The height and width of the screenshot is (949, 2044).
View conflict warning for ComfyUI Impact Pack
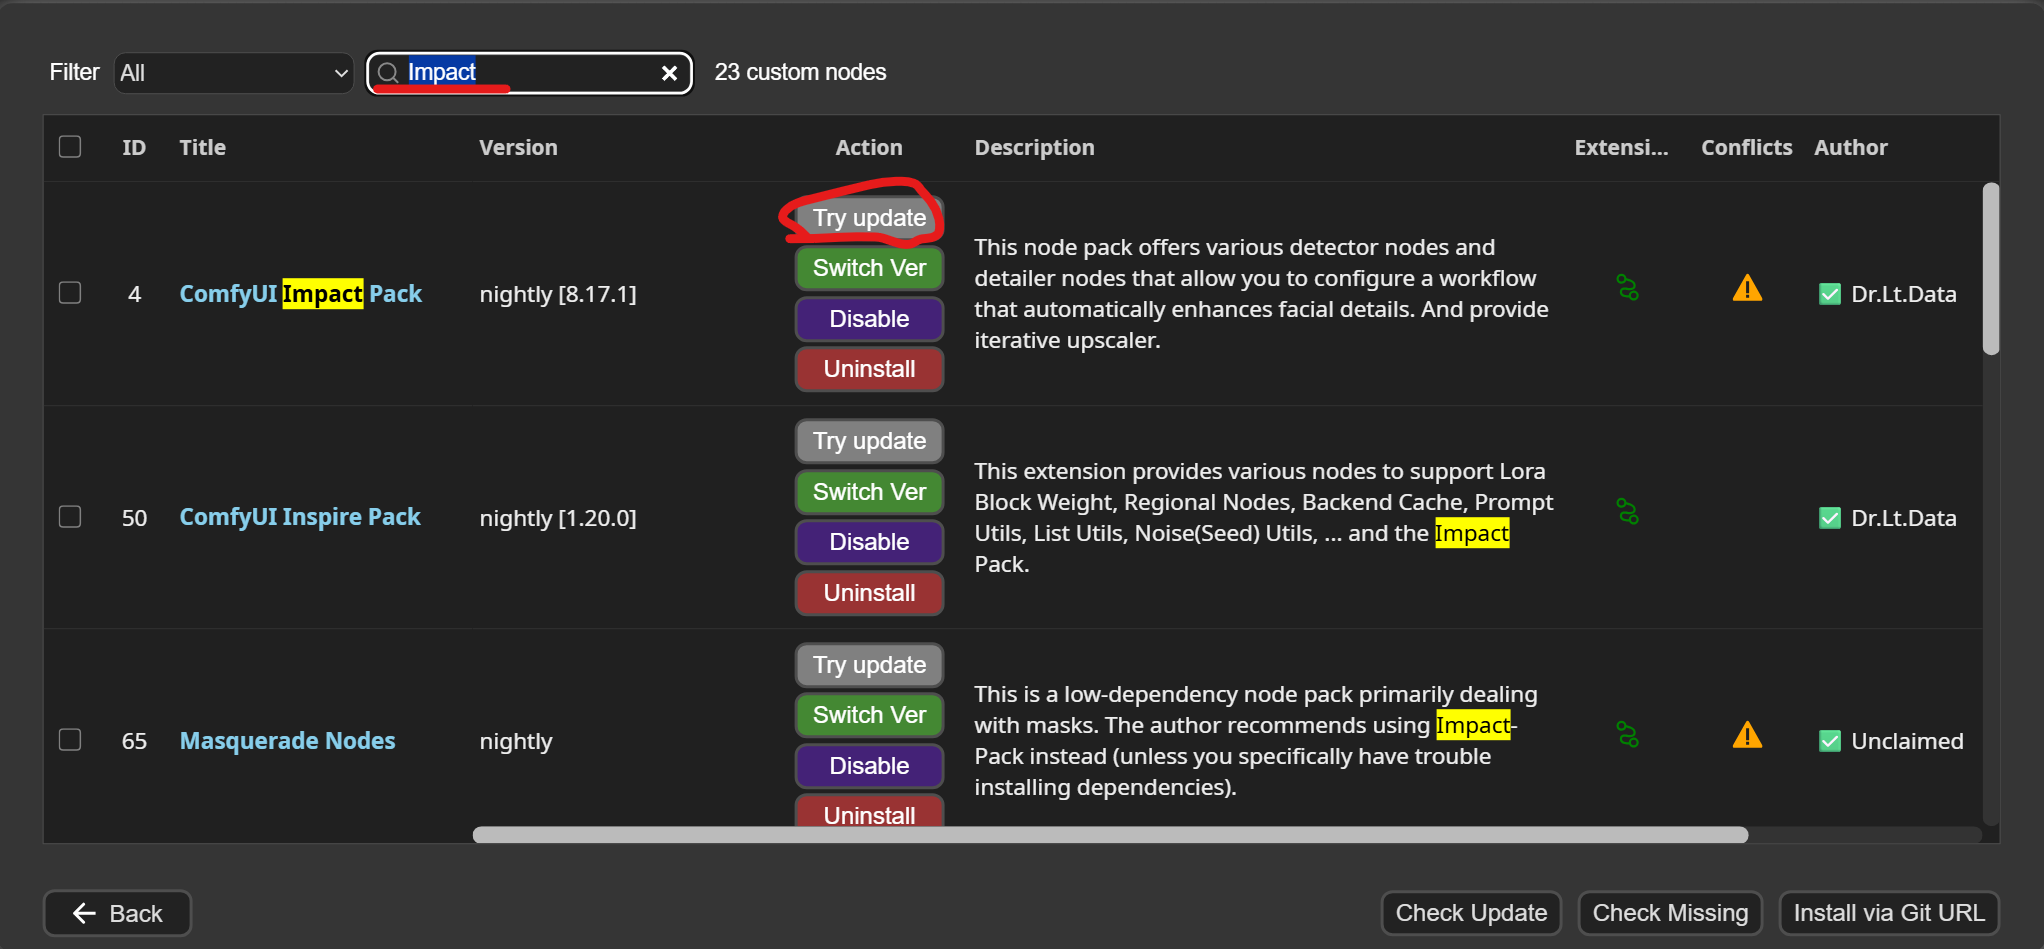pyautogui.click(x=1747, y=288)
